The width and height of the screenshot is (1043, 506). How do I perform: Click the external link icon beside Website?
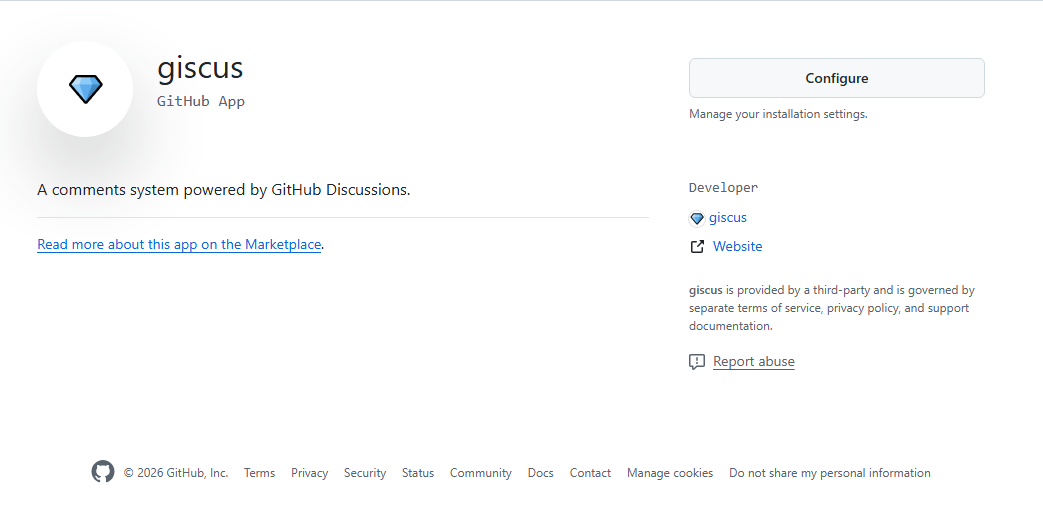pos(696,247)
